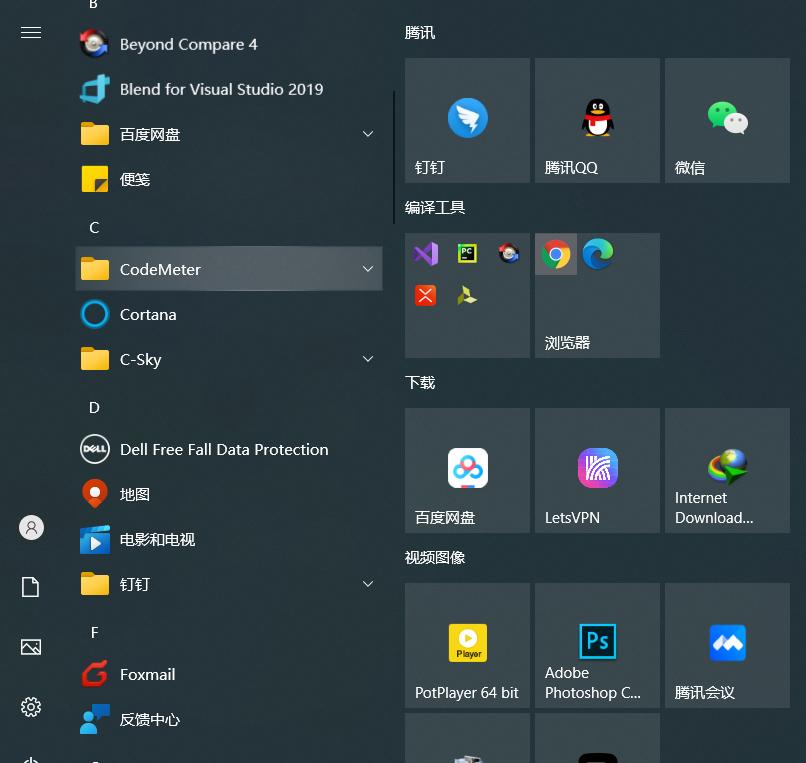Open Adobe Photoshop tile
The image size is (806, 763).
pyautogui.click(x=597, y=645)
